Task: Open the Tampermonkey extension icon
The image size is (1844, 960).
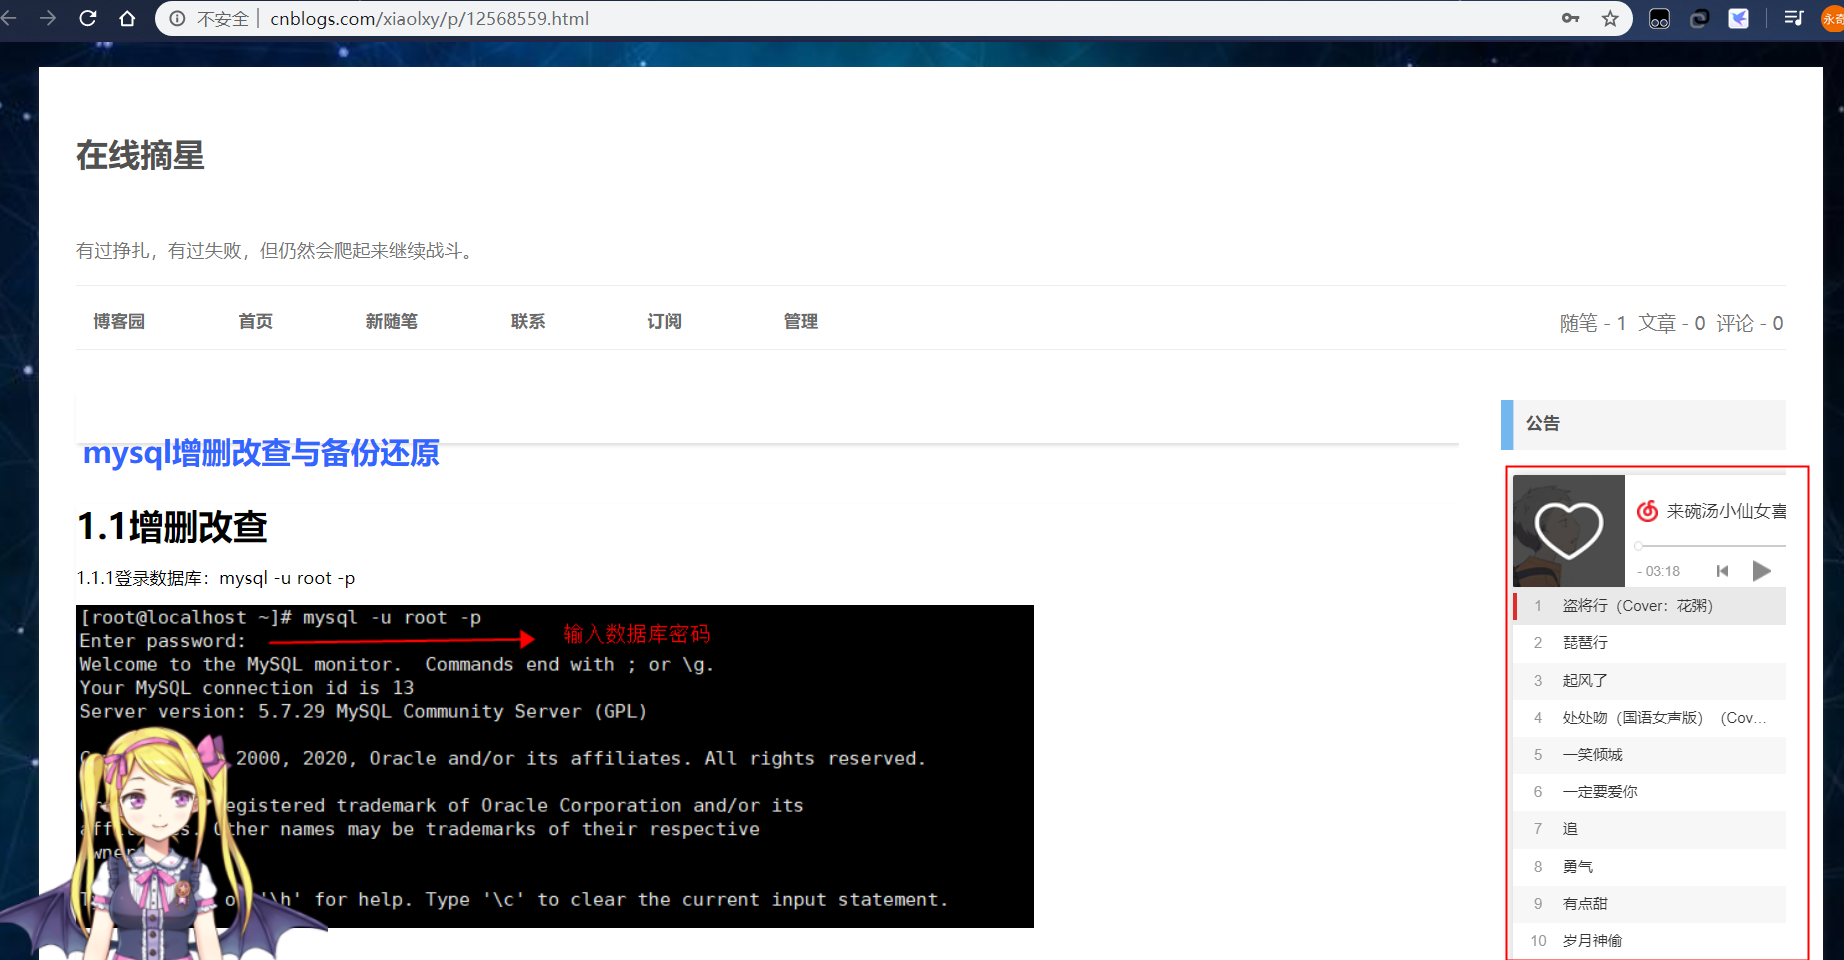Action: (1659, 18)
